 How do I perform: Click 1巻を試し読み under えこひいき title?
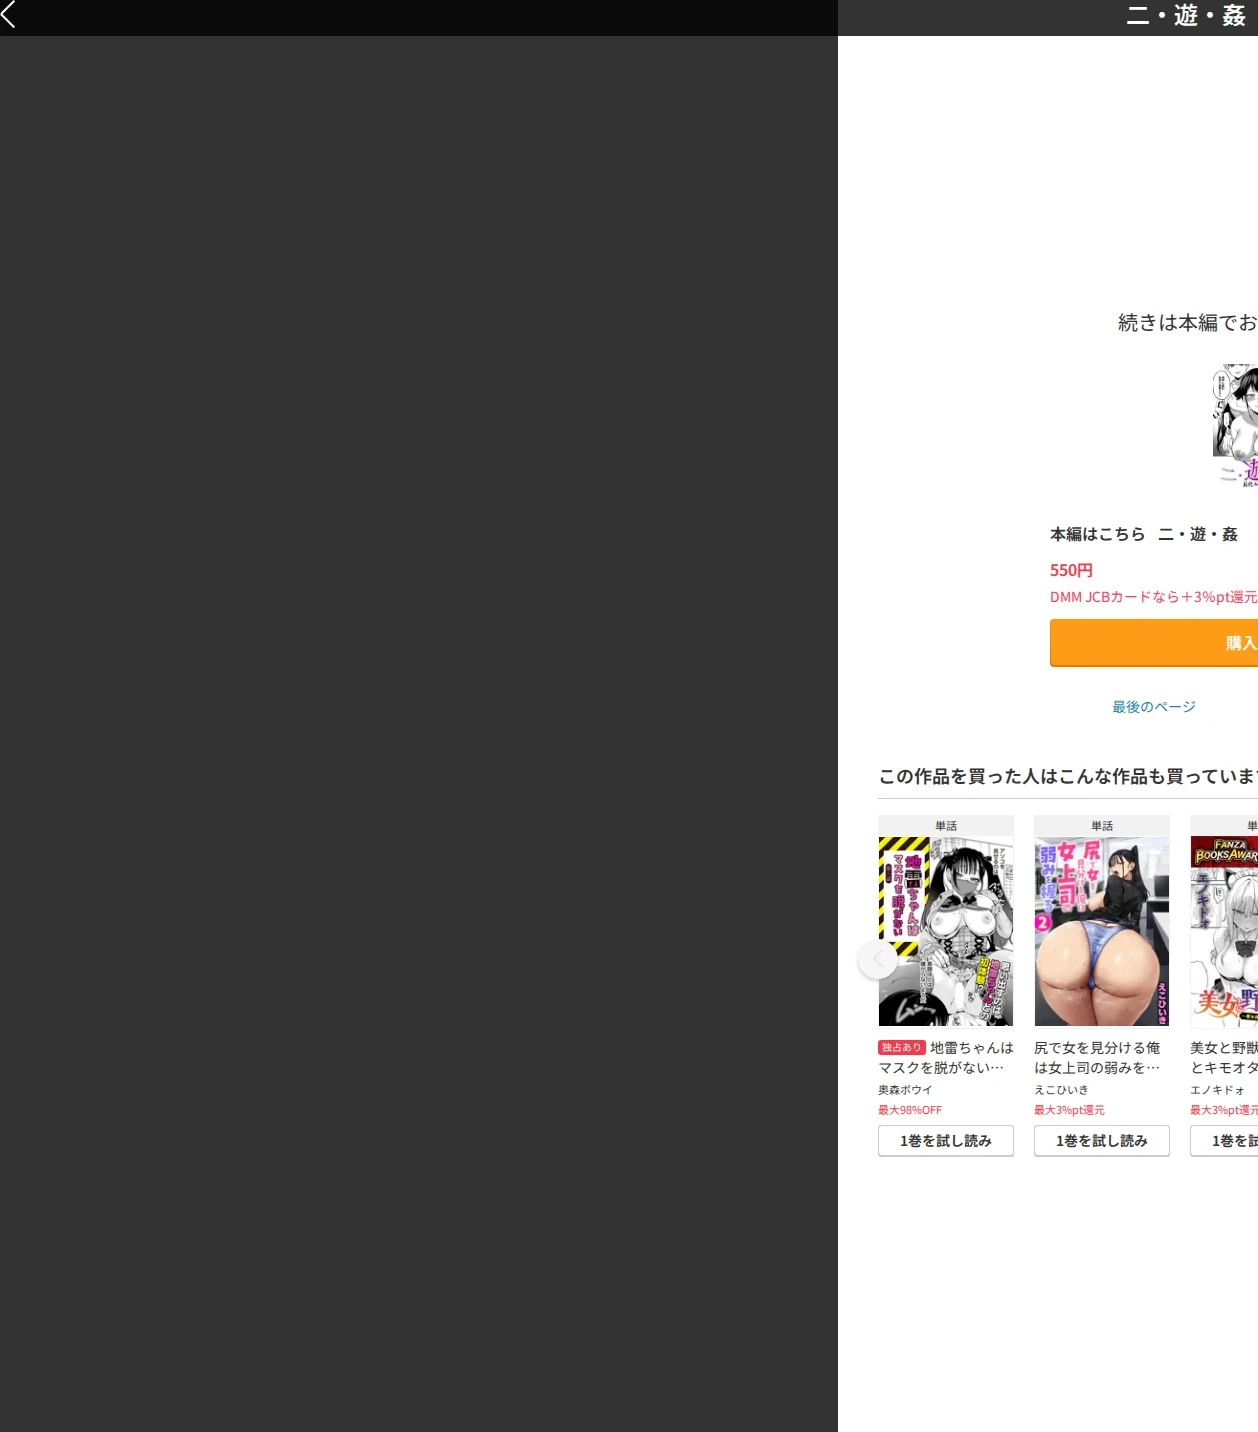point(1102,1141)
